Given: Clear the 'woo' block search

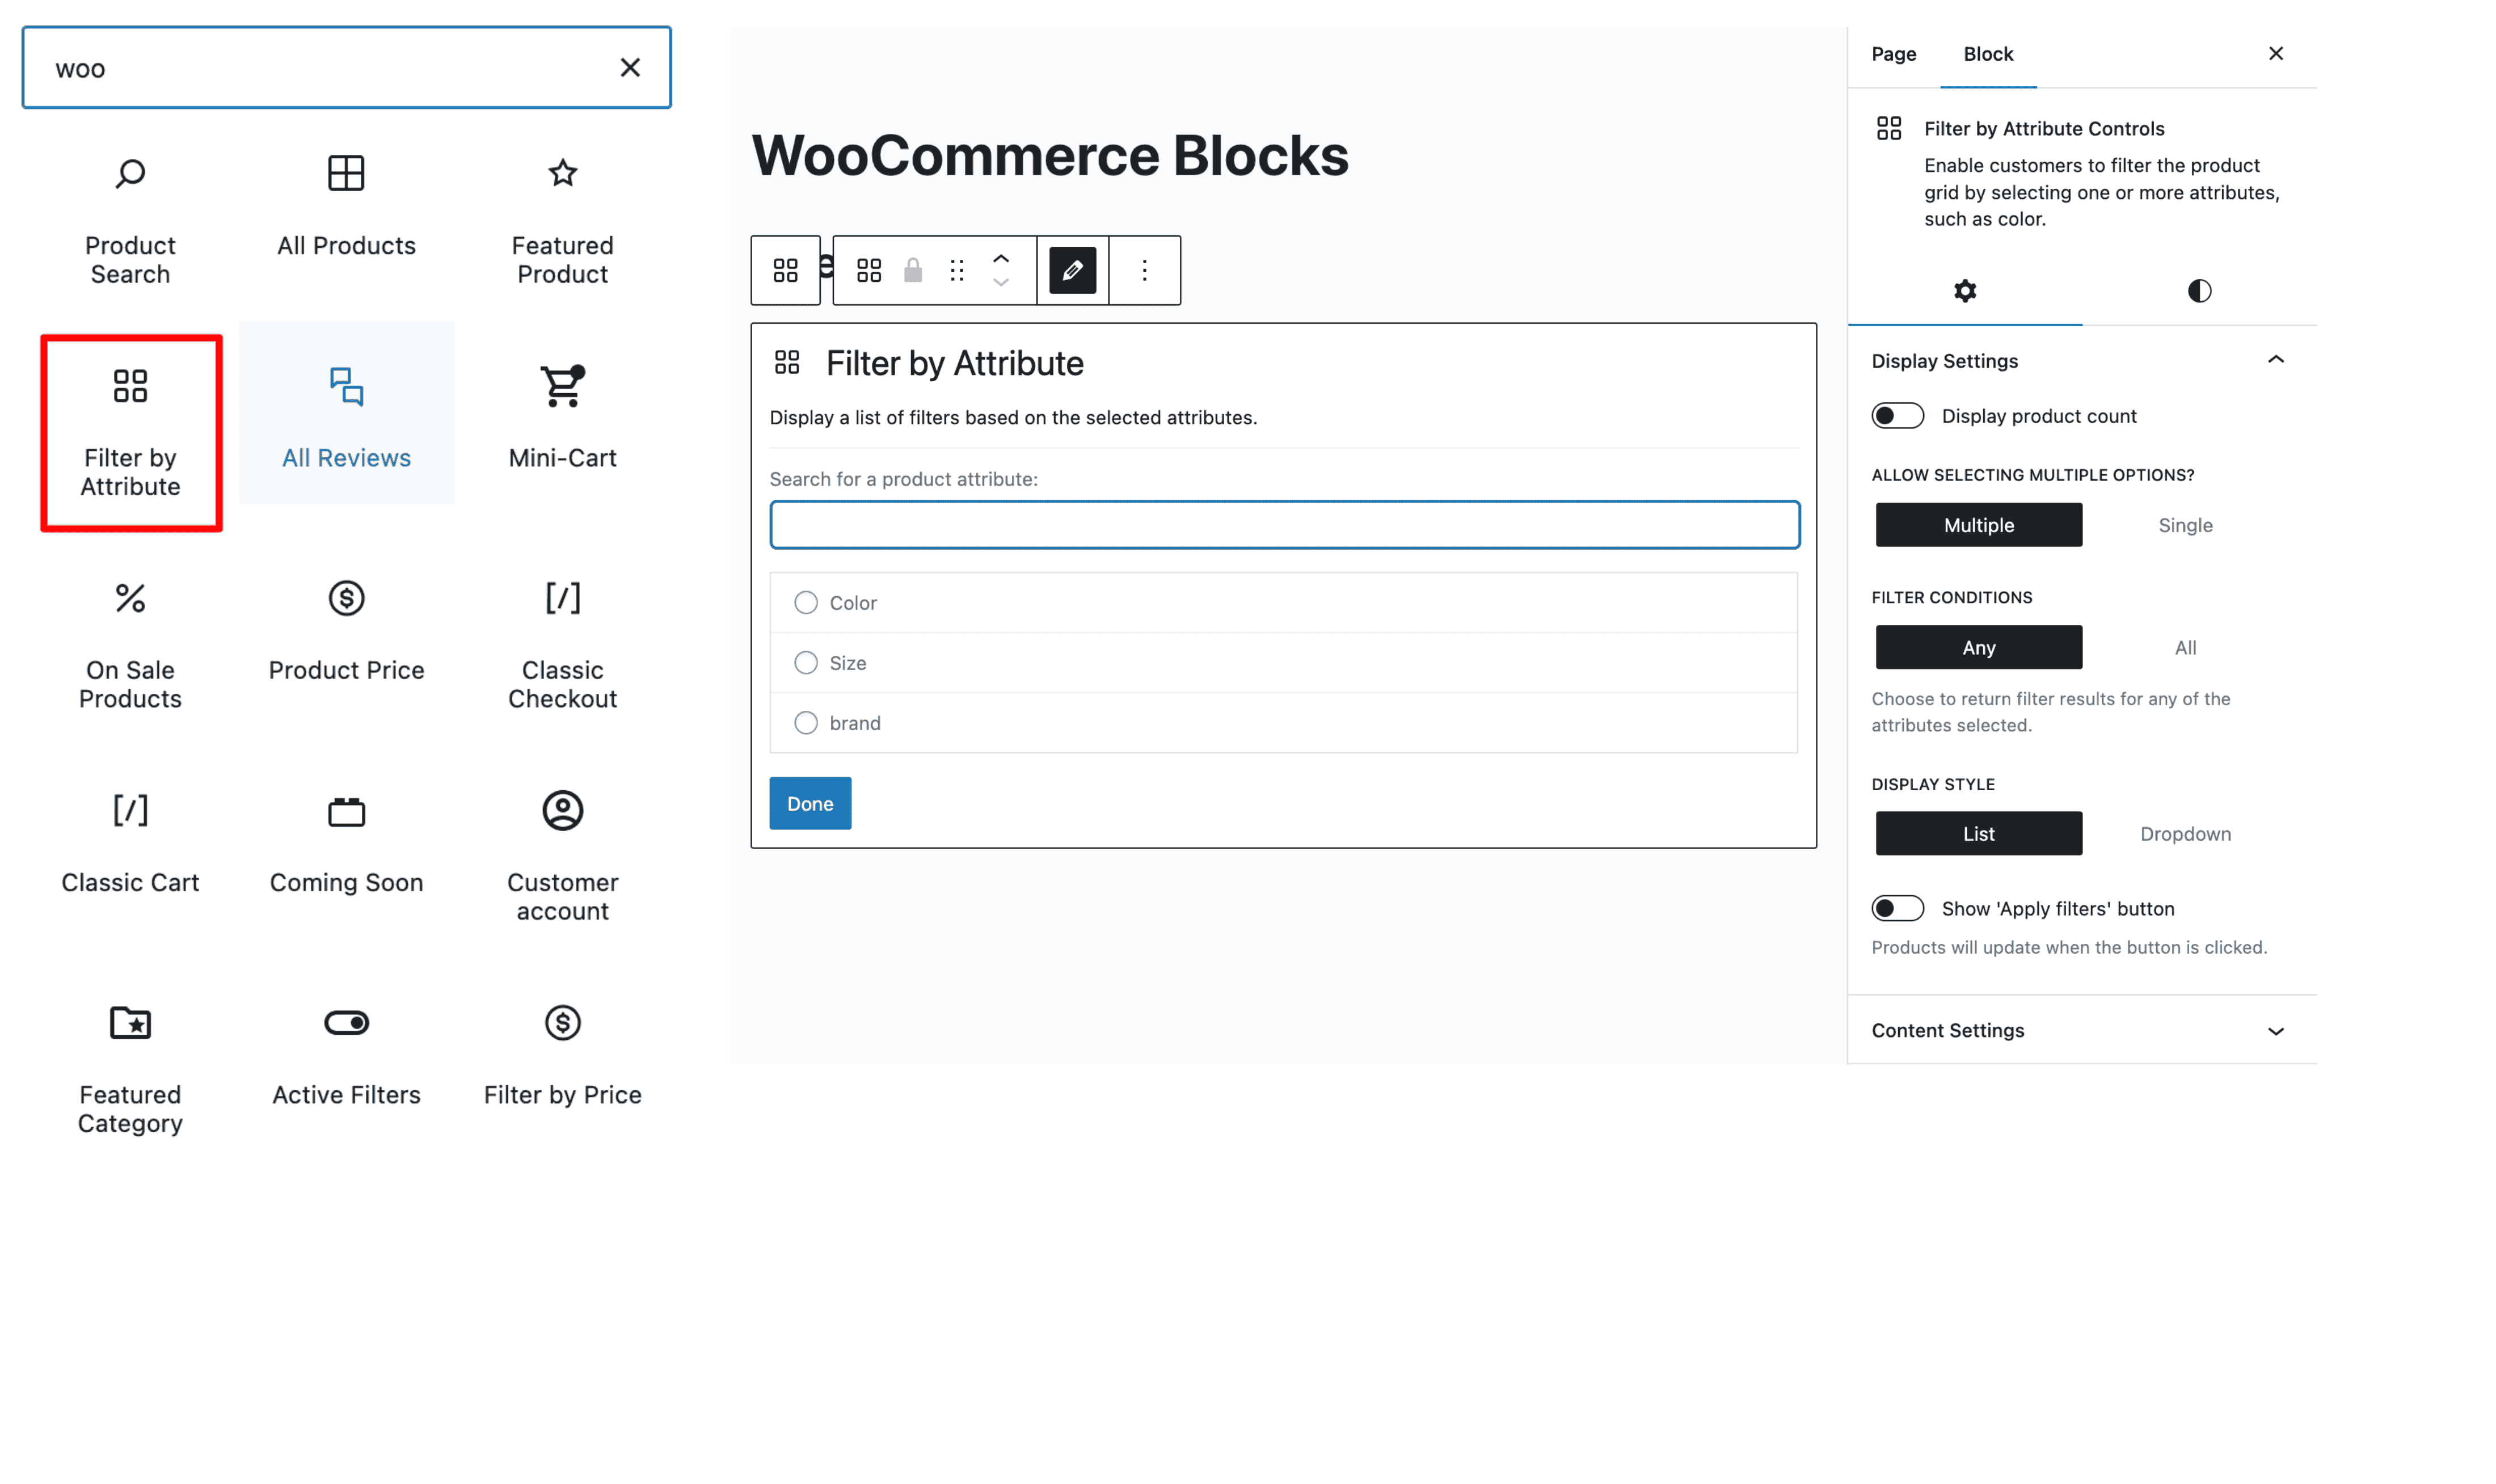Looking at the screenshot, I should 629,67.
